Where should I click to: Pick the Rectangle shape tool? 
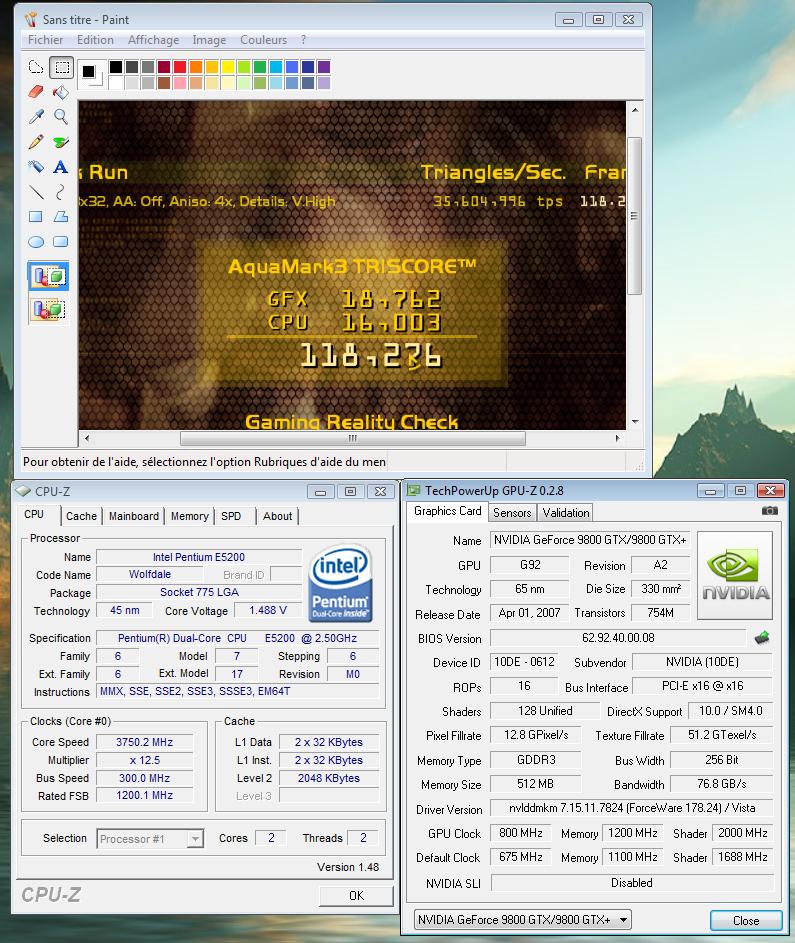coord(36,217)
